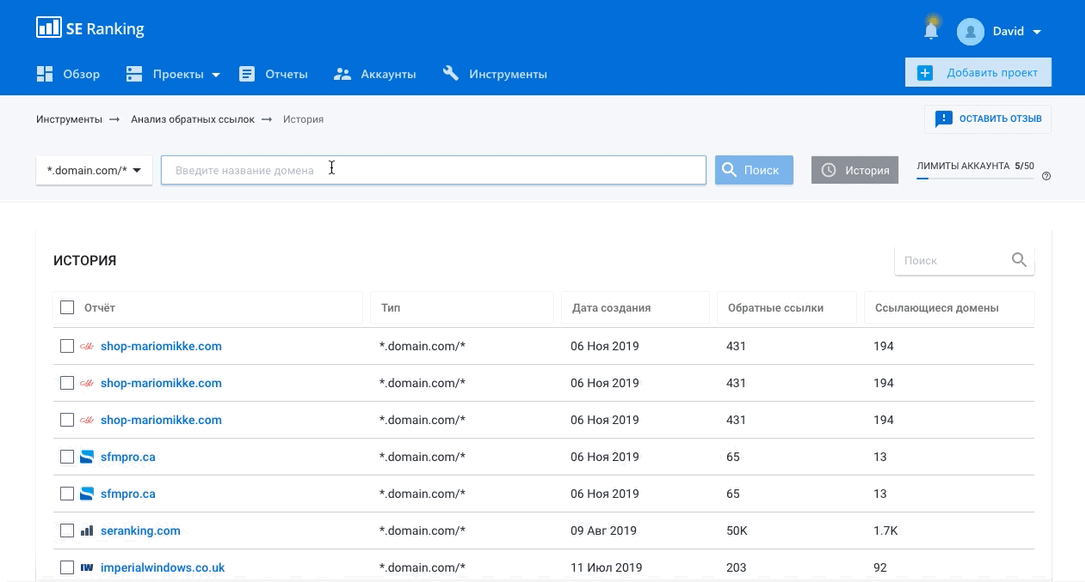The width and height of the screenshot is (1085, 582).
Task: Click the domain name input field
Action: (433, 170)
